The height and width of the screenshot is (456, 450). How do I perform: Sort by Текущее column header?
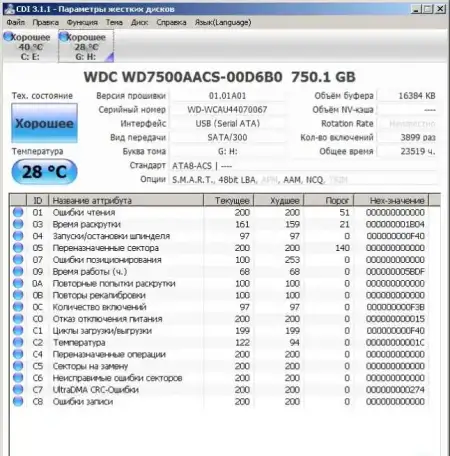pyautogui.click(x=229, y=200)
